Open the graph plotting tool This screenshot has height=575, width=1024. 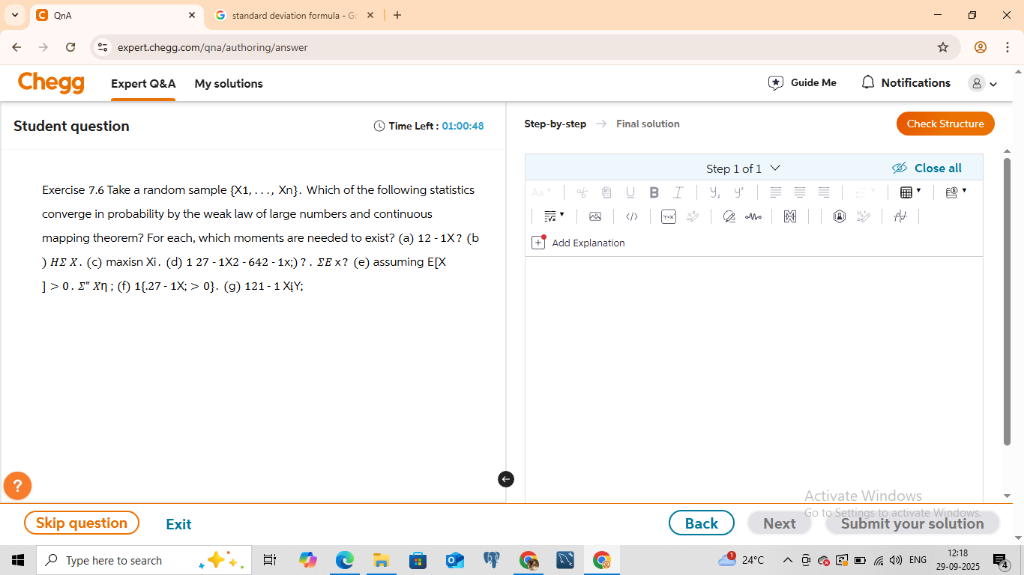tap(900, 216)
